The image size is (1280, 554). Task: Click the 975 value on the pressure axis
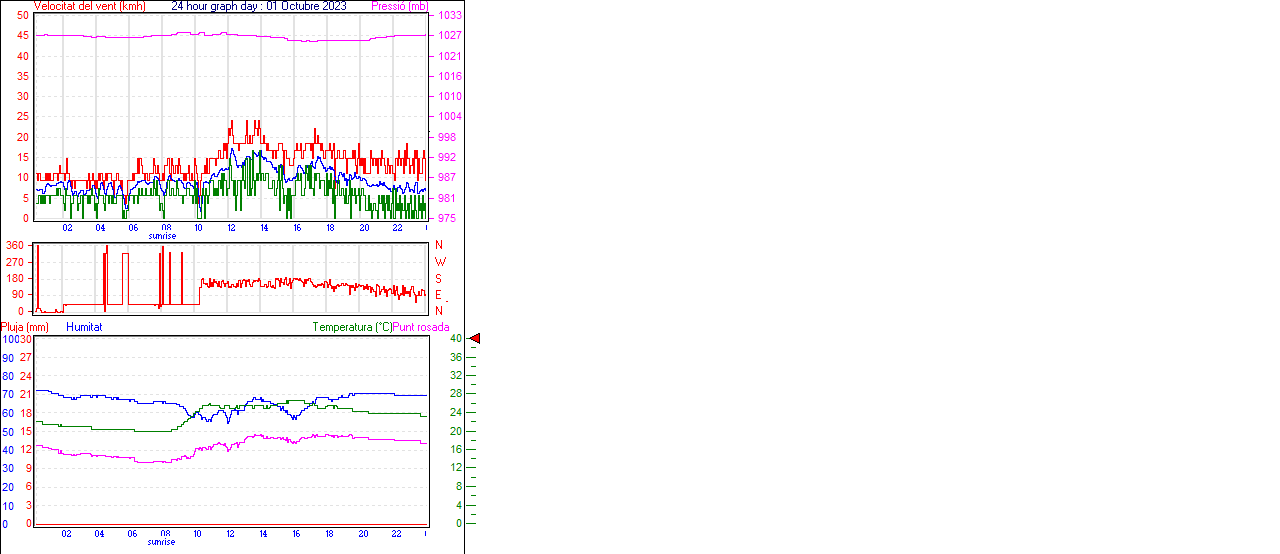[446, 218]
